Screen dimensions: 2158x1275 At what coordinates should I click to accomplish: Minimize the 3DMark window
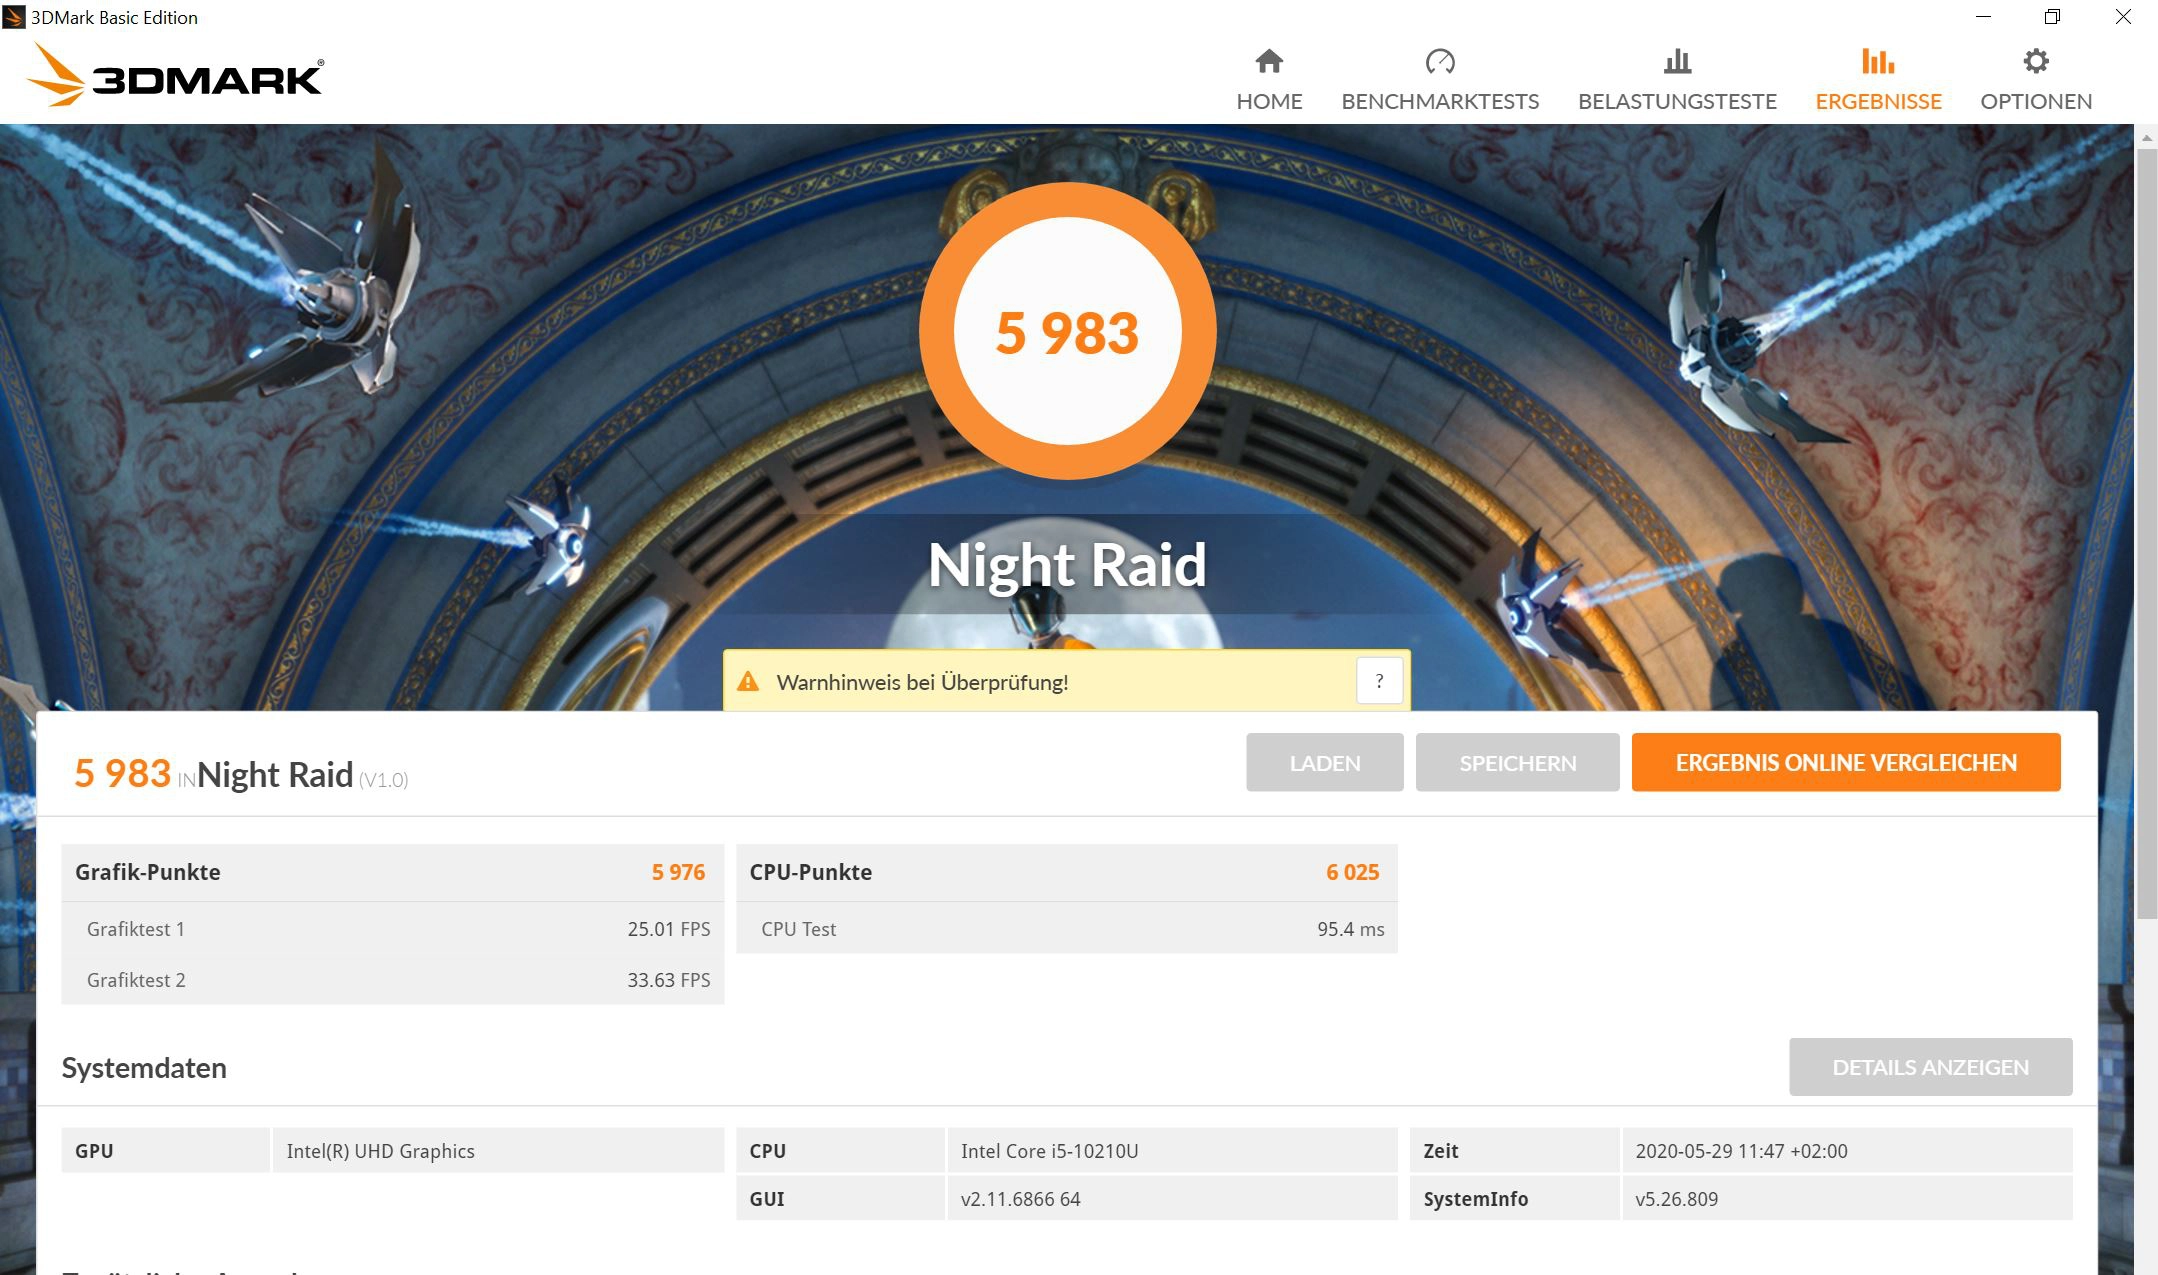(x=1984, y=17)
